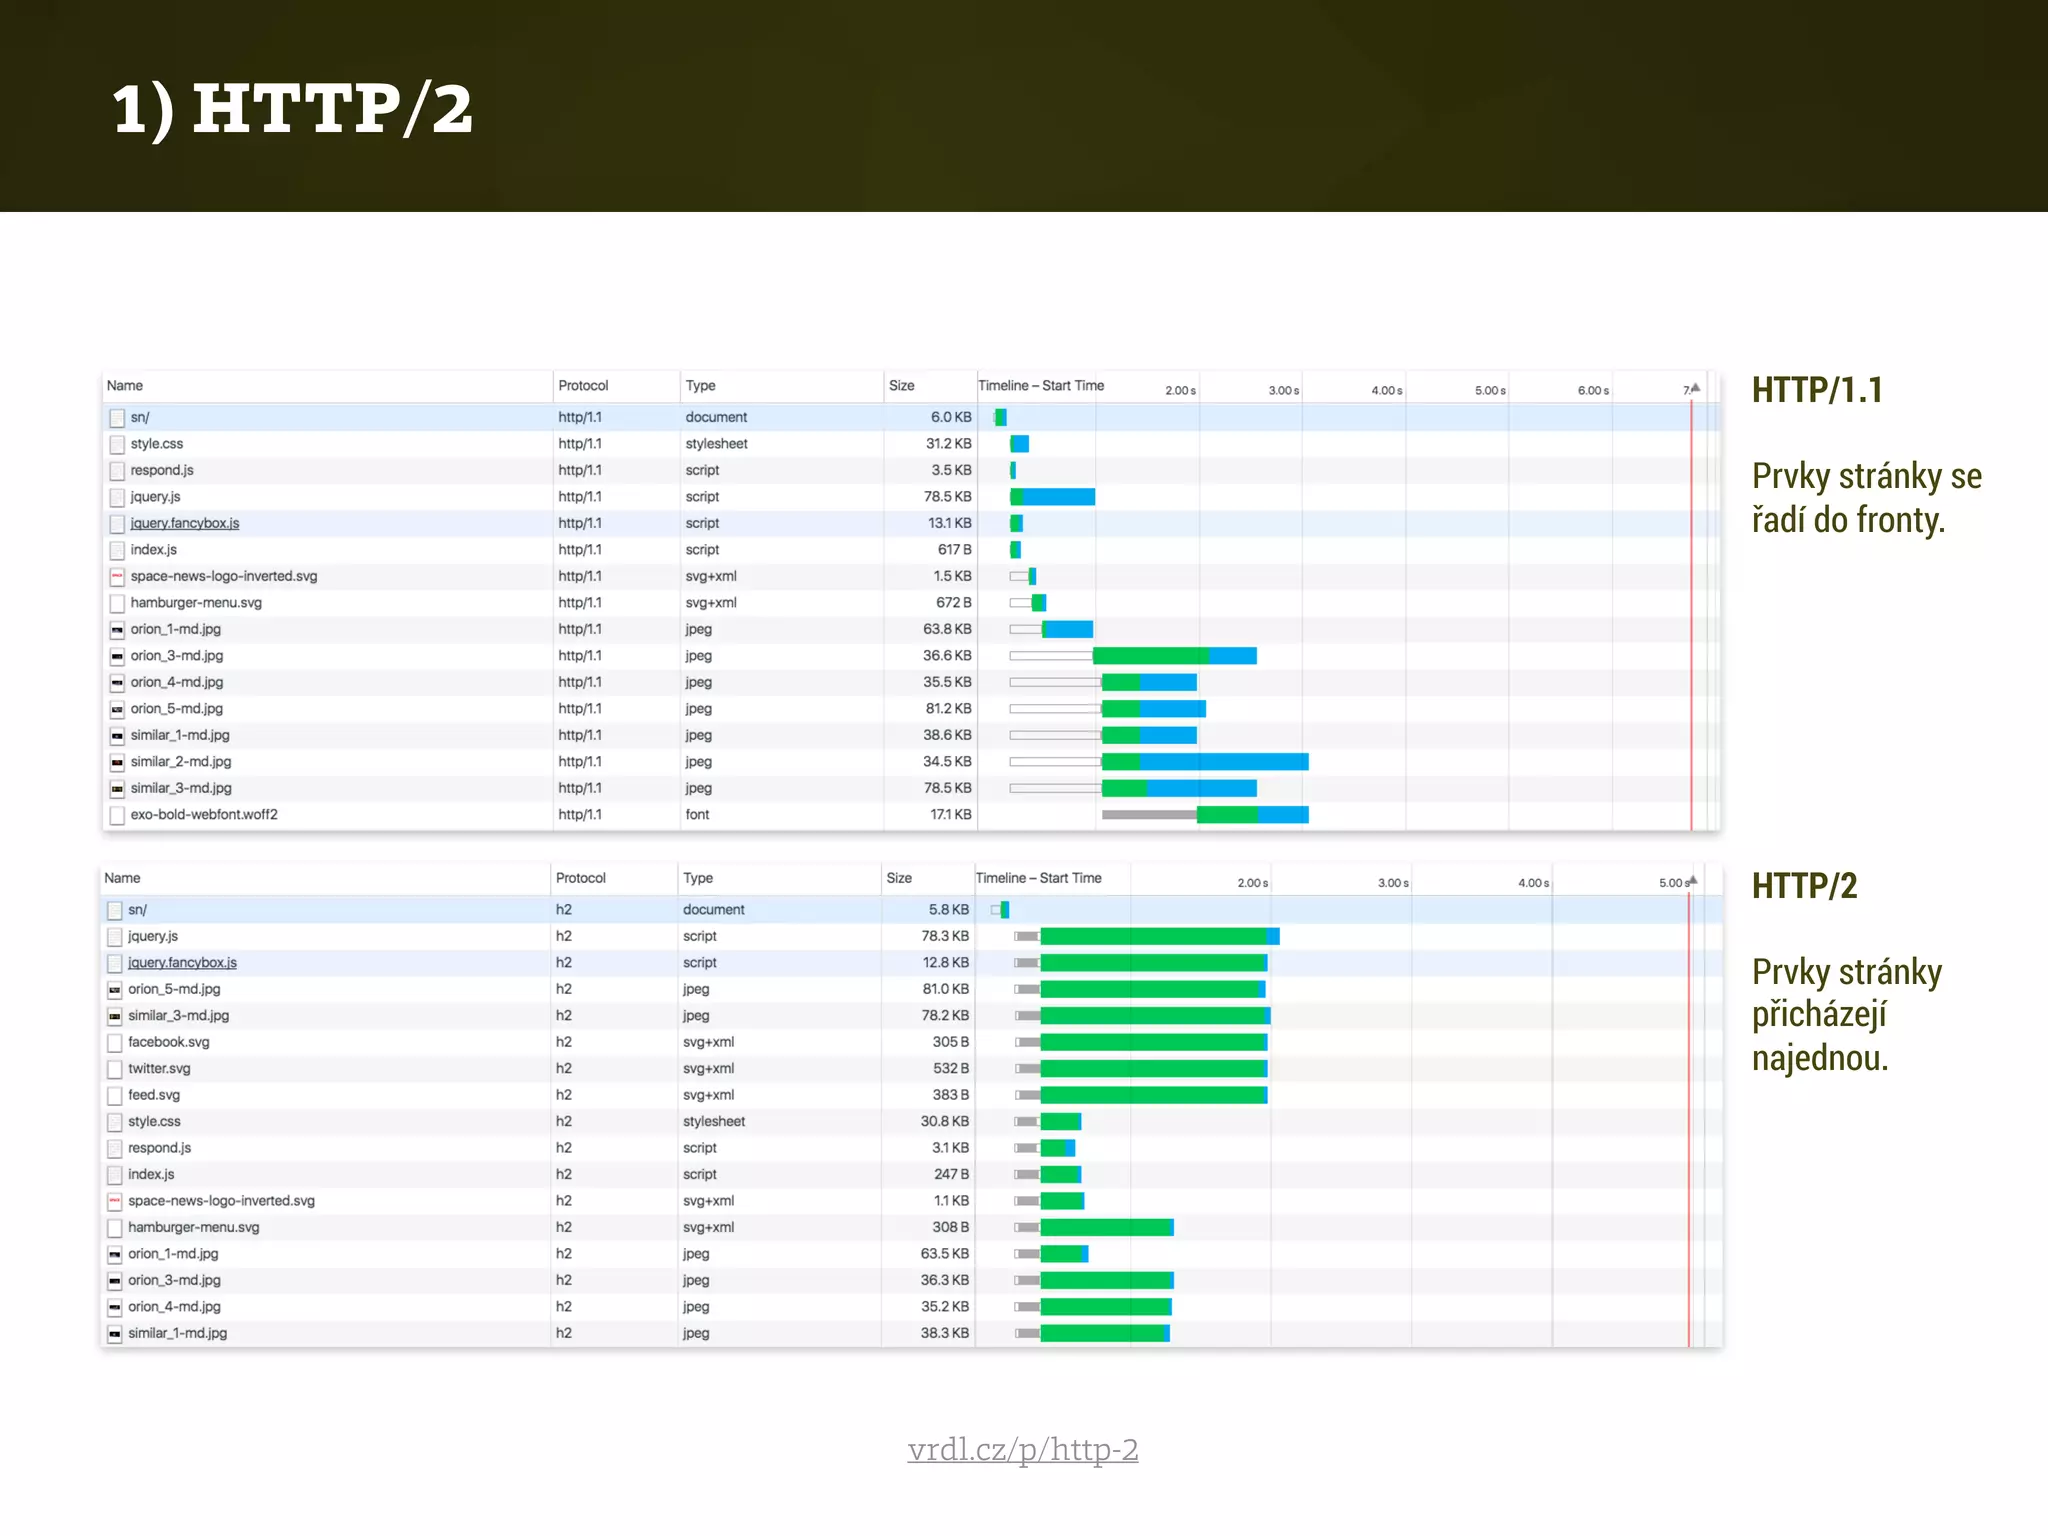Open the vrdl.cz/p/http-2 link
Screen dimensions: 2048x1536
coord(1022,1449)
